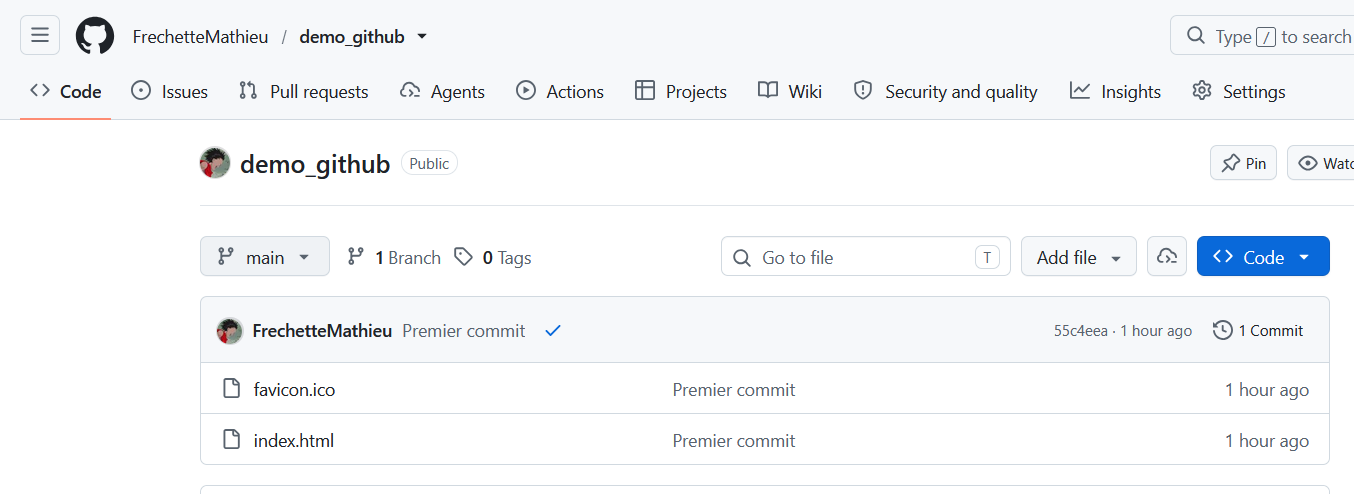This screenshot has height=494, width=1354.
Task: Pin this repository with Pin button
Action: (x=1243, y=163)
